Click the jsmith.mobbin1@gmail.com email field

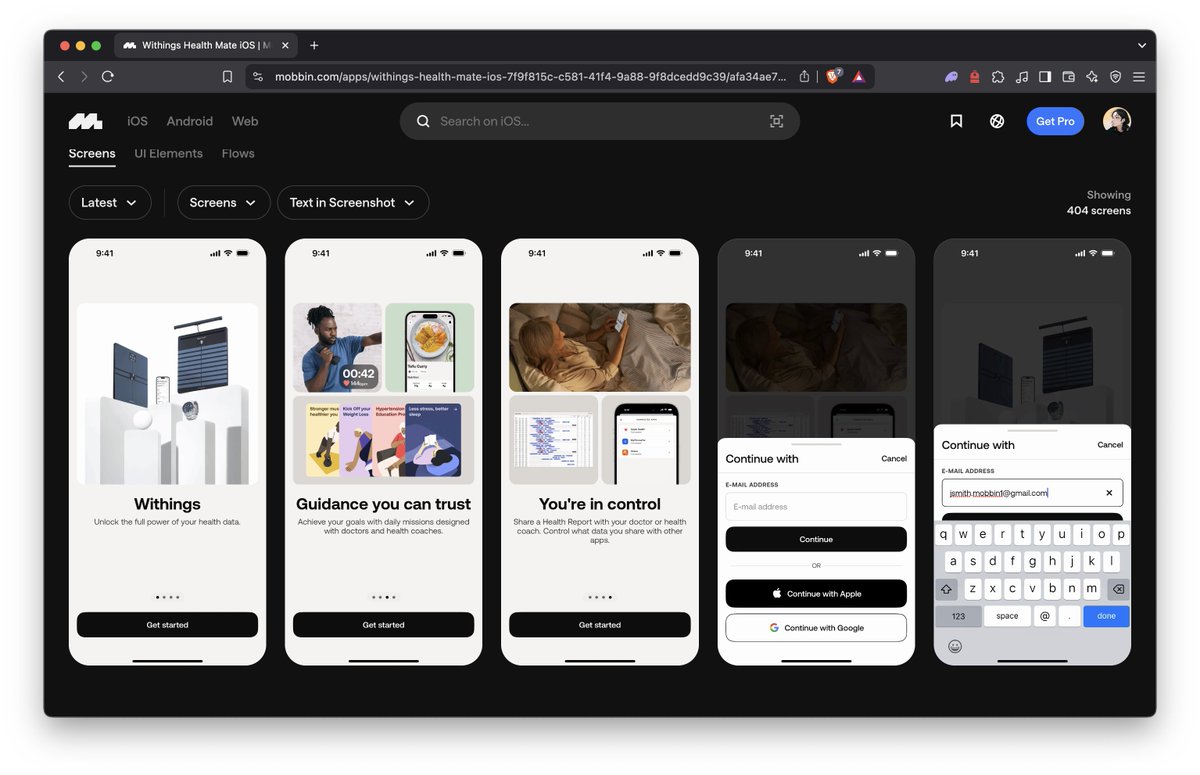pyautogui.click(x=1032, y=493)
